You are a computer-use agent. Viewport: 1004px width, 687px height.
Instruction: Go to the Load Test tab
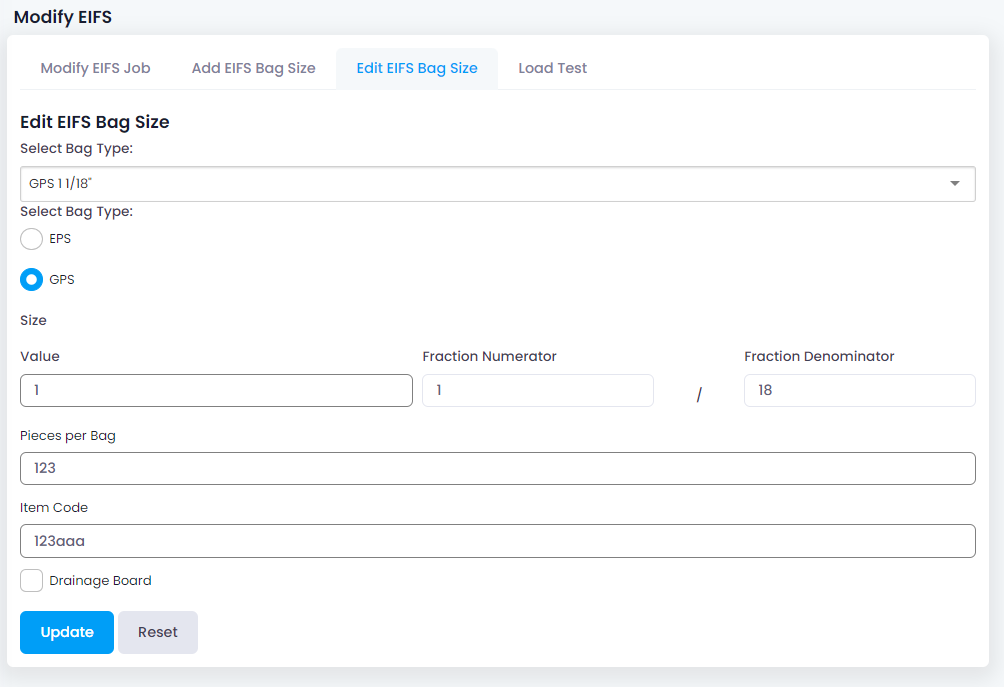coord(552,69)
